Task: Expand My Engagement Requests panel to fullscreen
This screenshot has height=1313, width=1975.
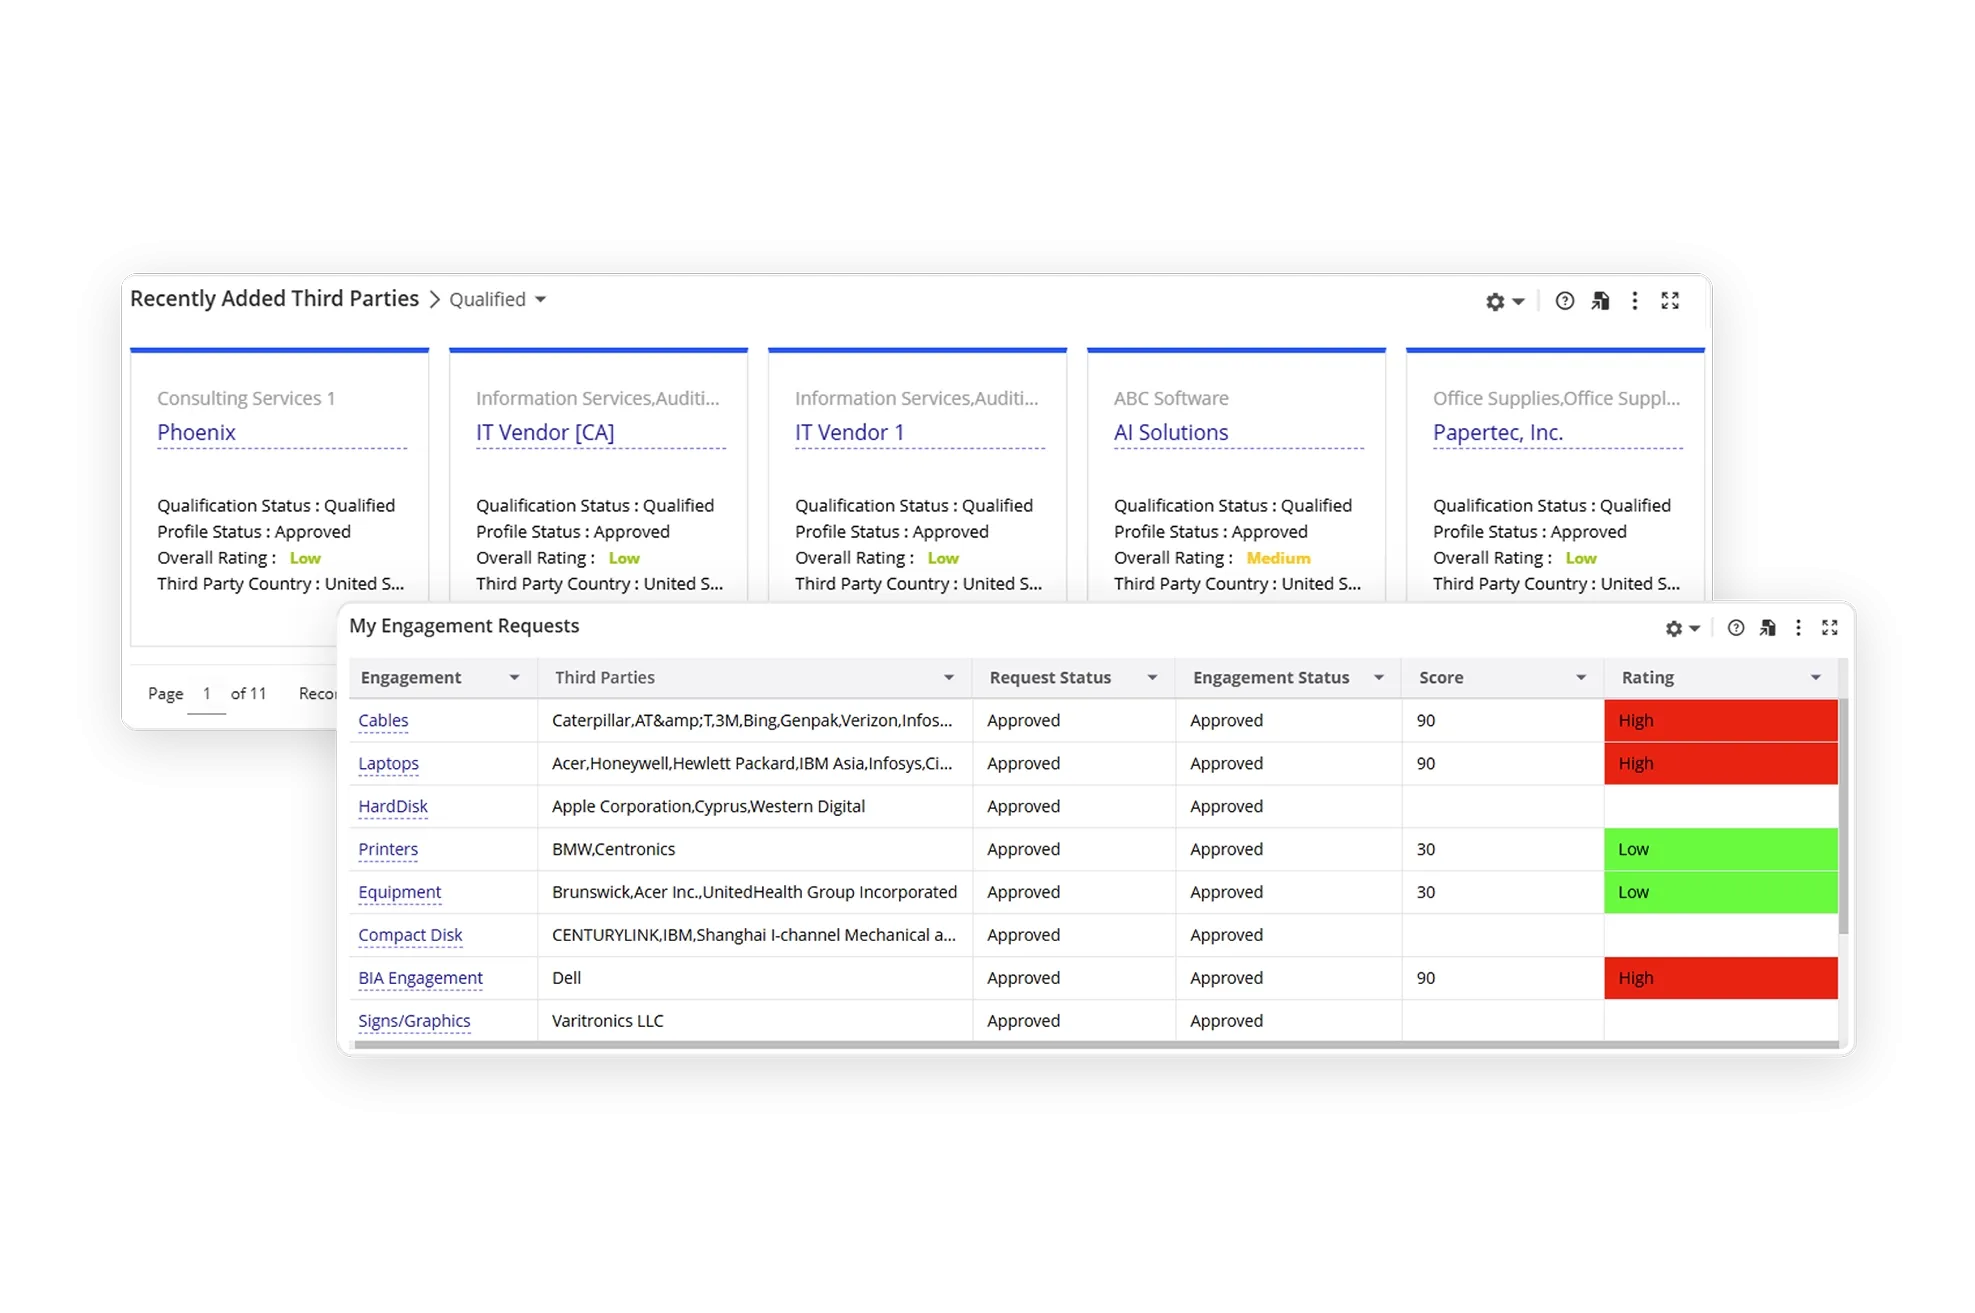Action: click(1829, 627)
